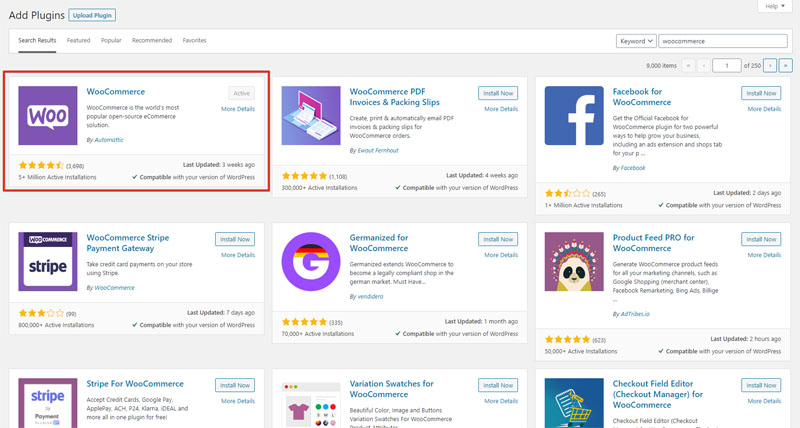Open More Details for WooCommerce plugin
The width and height of the screenshot is (800, 428).
click(x=238, y=109)
